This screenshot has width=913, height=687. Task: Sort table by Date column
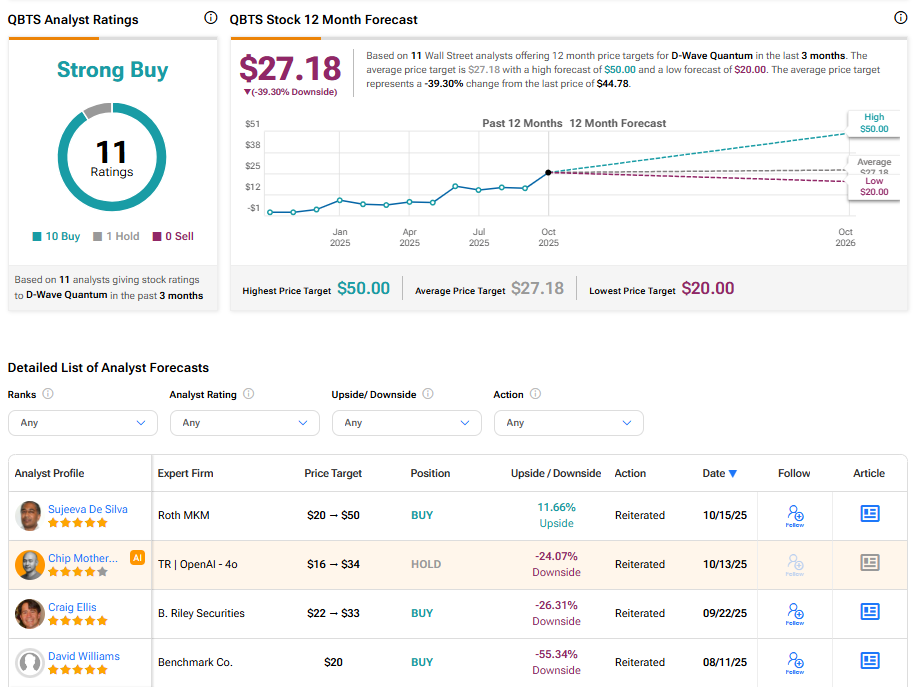719,474
